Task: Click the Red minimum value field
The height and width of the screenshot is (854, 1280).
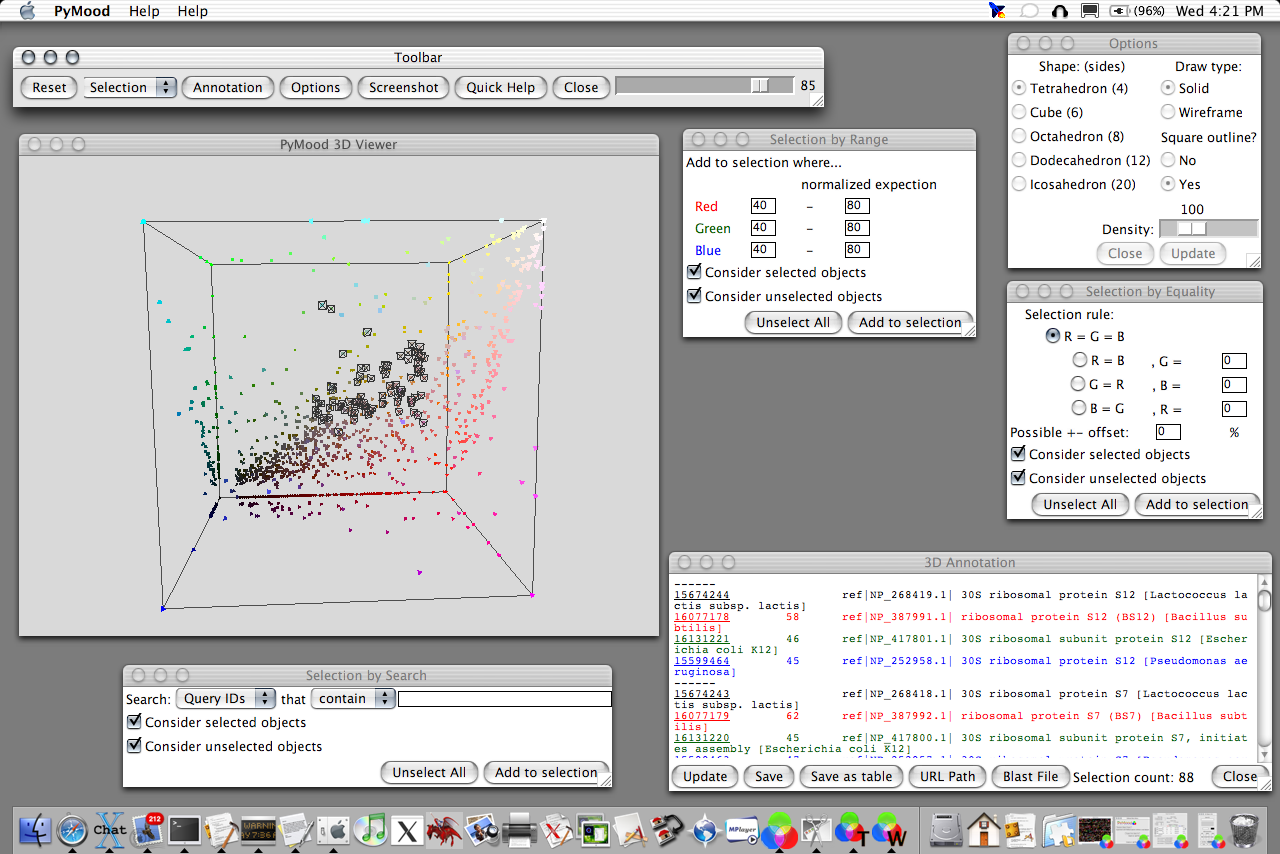Action: point(763,206)
